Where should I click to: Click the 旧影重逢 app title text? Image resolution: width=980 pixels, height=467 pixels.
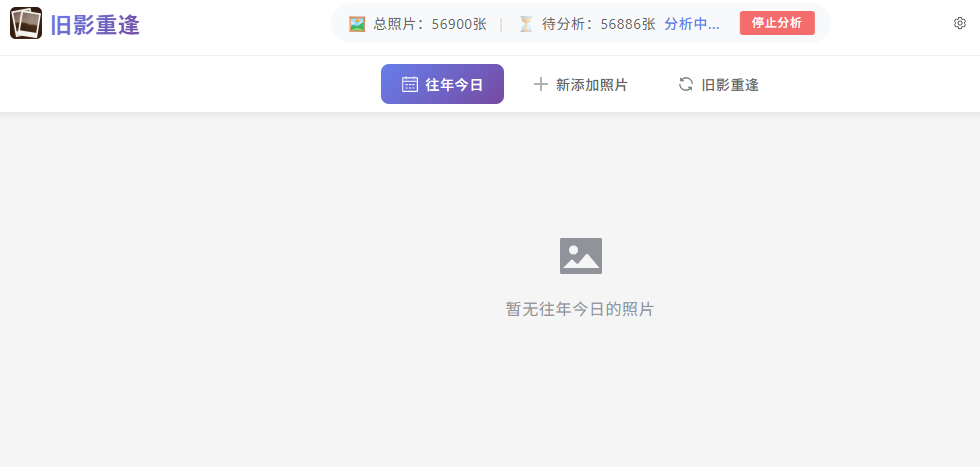(95, 24)
